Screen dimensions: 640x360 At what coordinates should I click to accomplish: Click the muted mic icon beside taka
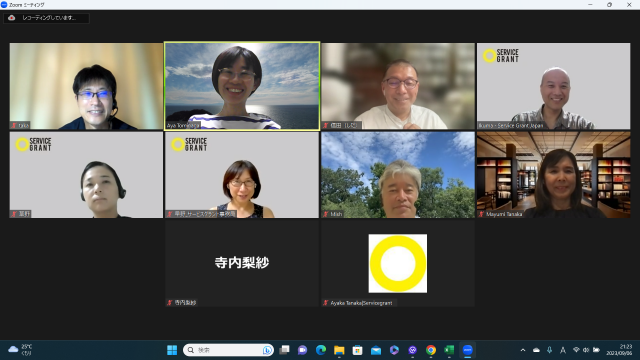point(14,126)
